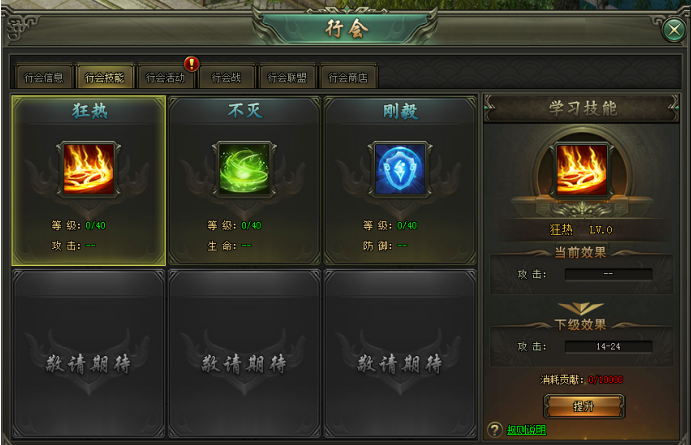Open the 行会信息 tab
This screenshot has width=691, height=445.
coord(43,78)
